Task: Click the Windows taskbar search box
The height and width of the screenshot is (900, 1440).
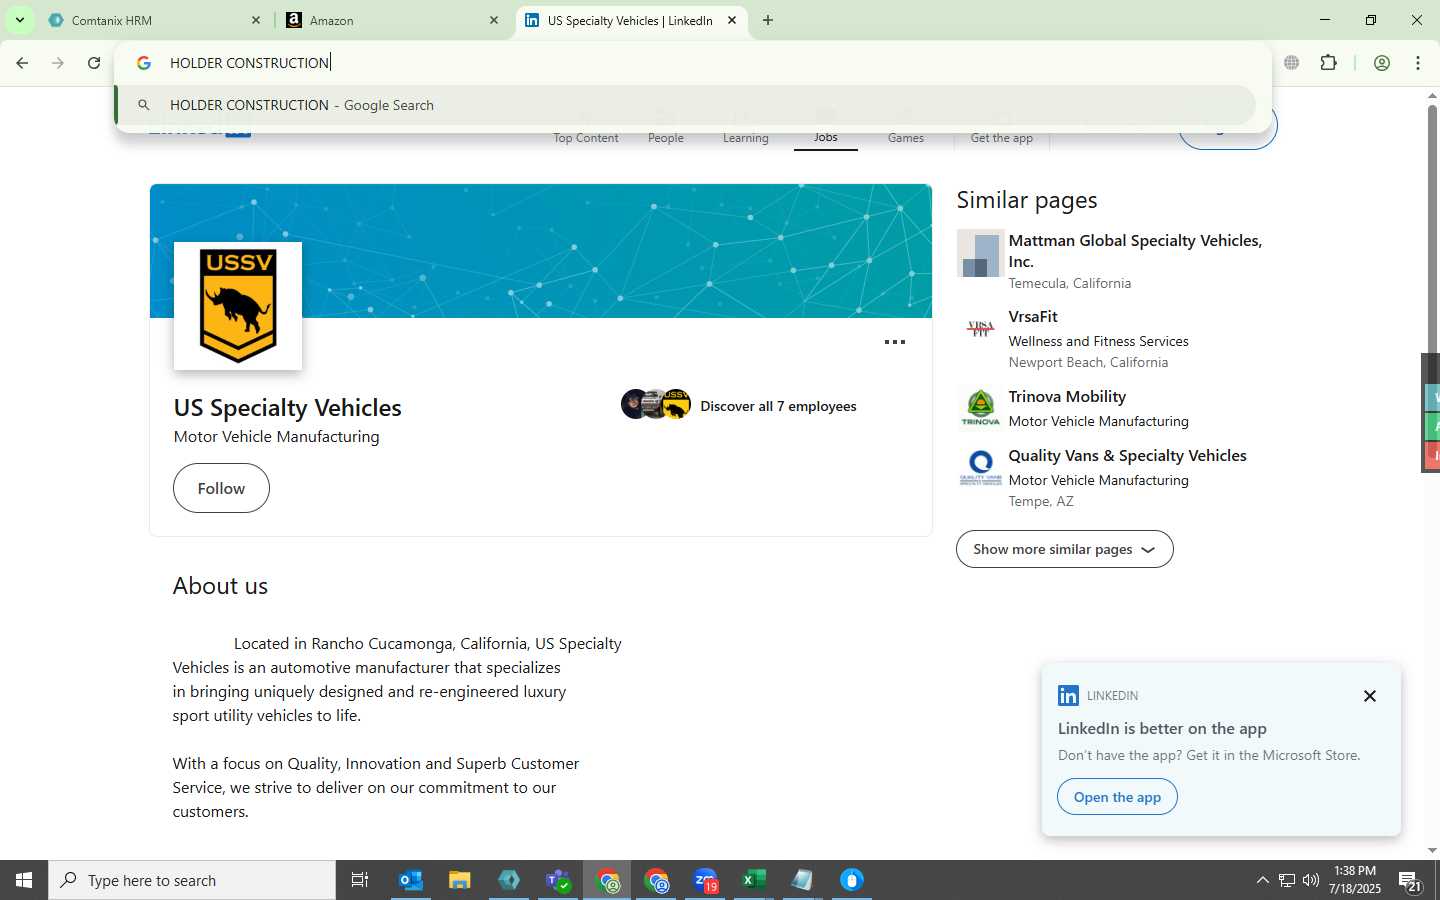Action: (192, 880)
